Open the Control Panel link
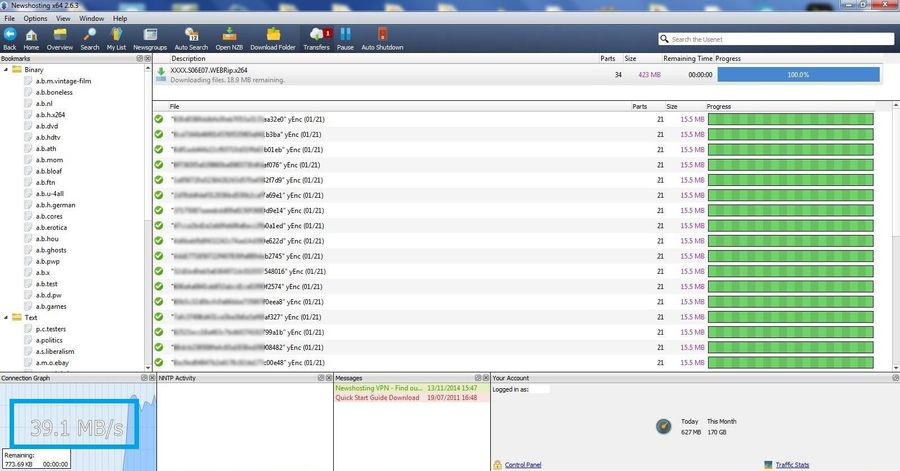The width and height of the screenshot is (900, 471). click(x=522, y=465)
